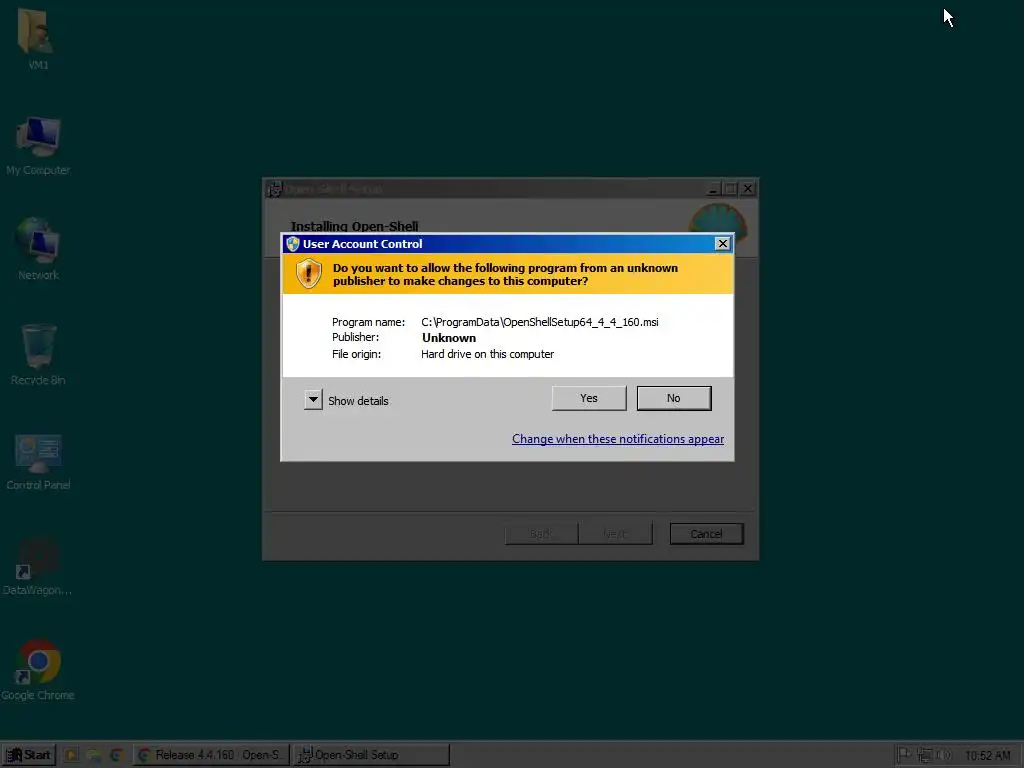Click the second quick launch icon in taskbar
Image resolution: width=1024 pixels, height=768 pixels.
(x=93, y=755)
